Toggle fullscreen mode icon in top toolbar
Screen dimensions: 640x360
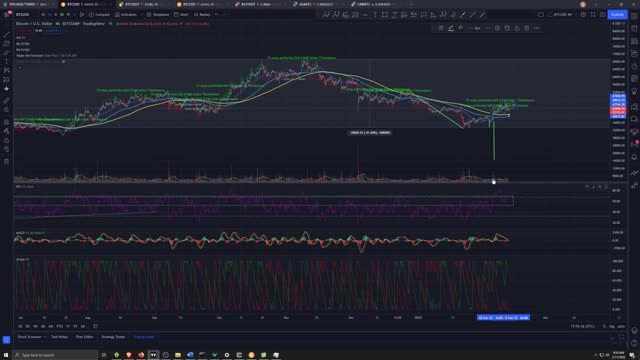click(593, 14)
